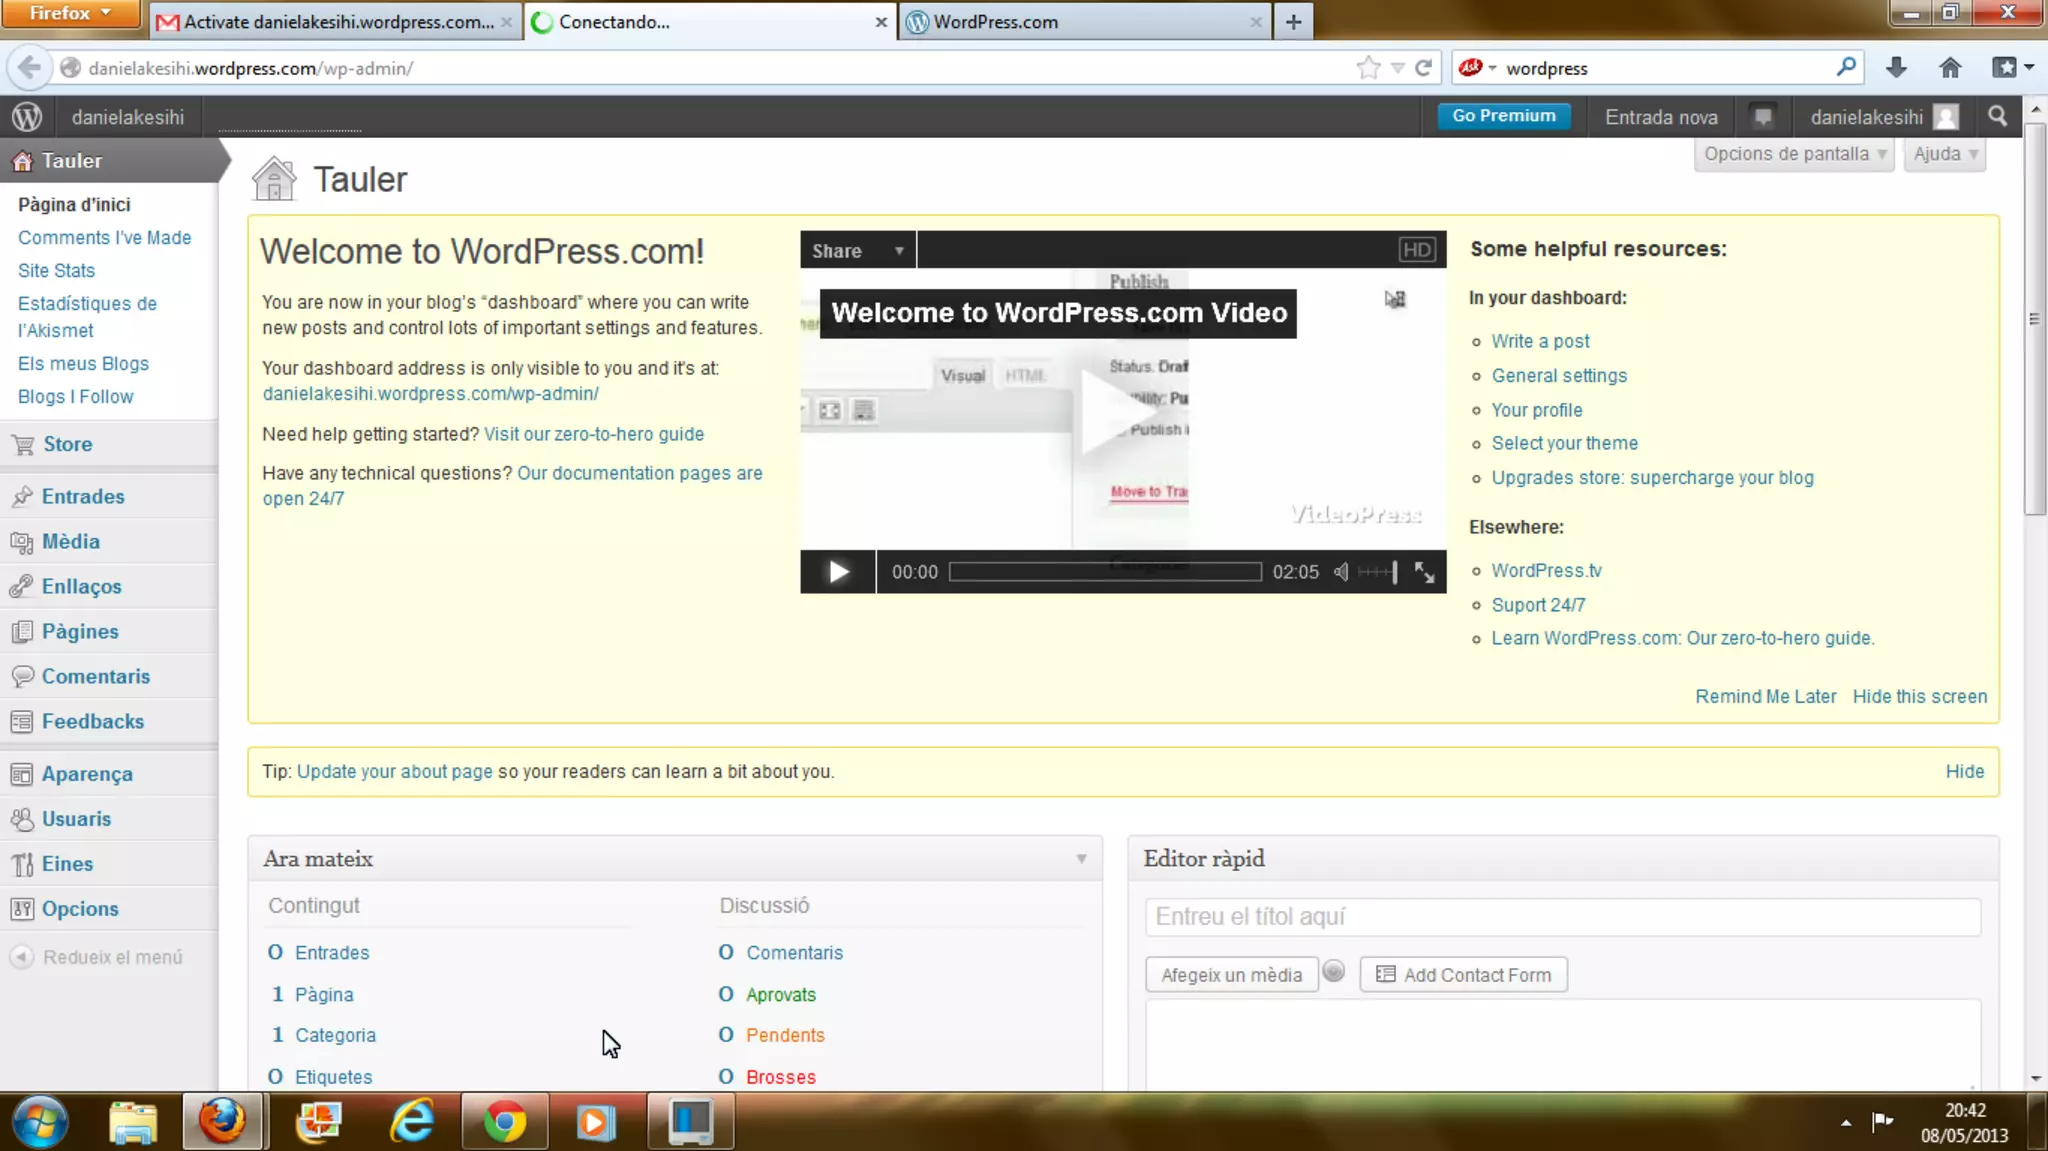2048x1151 pixels.
Task: Click the Afegeix un mèdia button
Action: [1231, 975]
